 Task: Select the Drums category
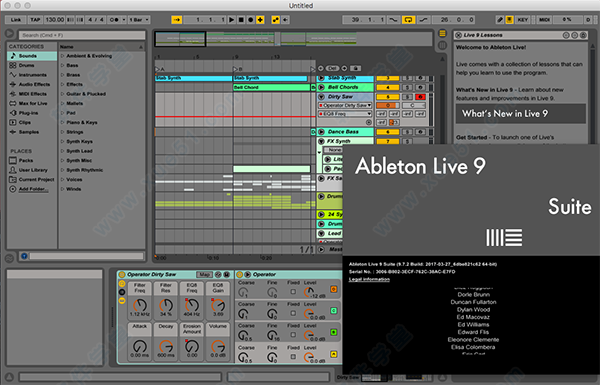coord(32,65)
